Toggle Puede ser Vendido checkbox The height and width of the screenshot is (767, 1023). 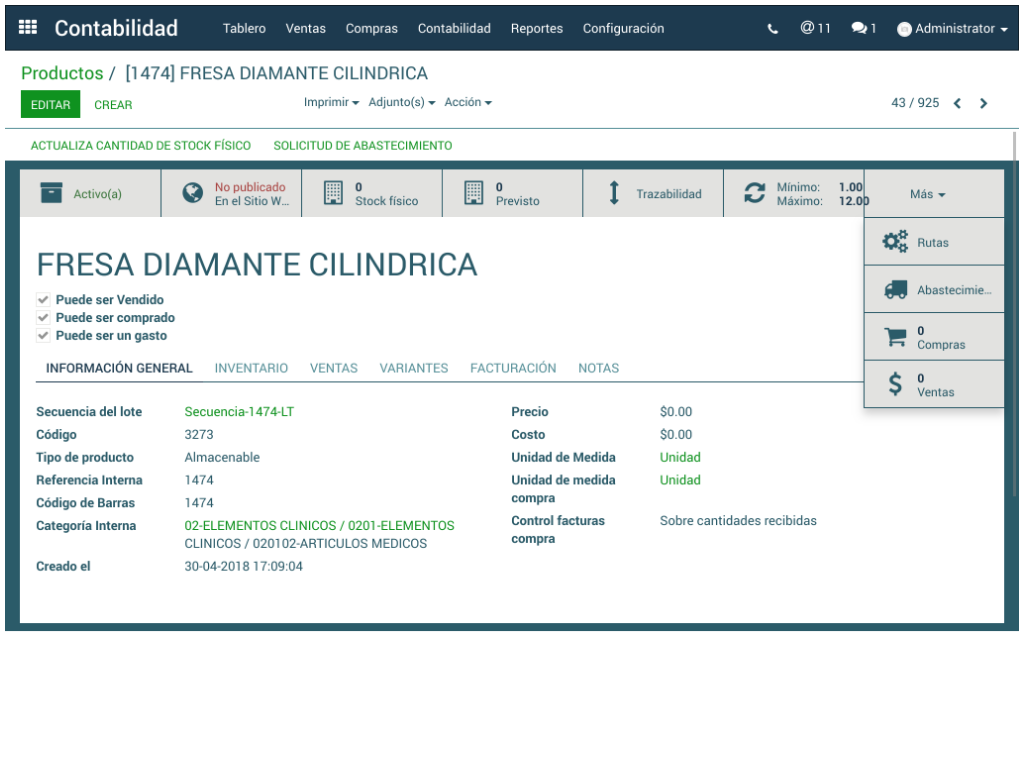point(43,299)
